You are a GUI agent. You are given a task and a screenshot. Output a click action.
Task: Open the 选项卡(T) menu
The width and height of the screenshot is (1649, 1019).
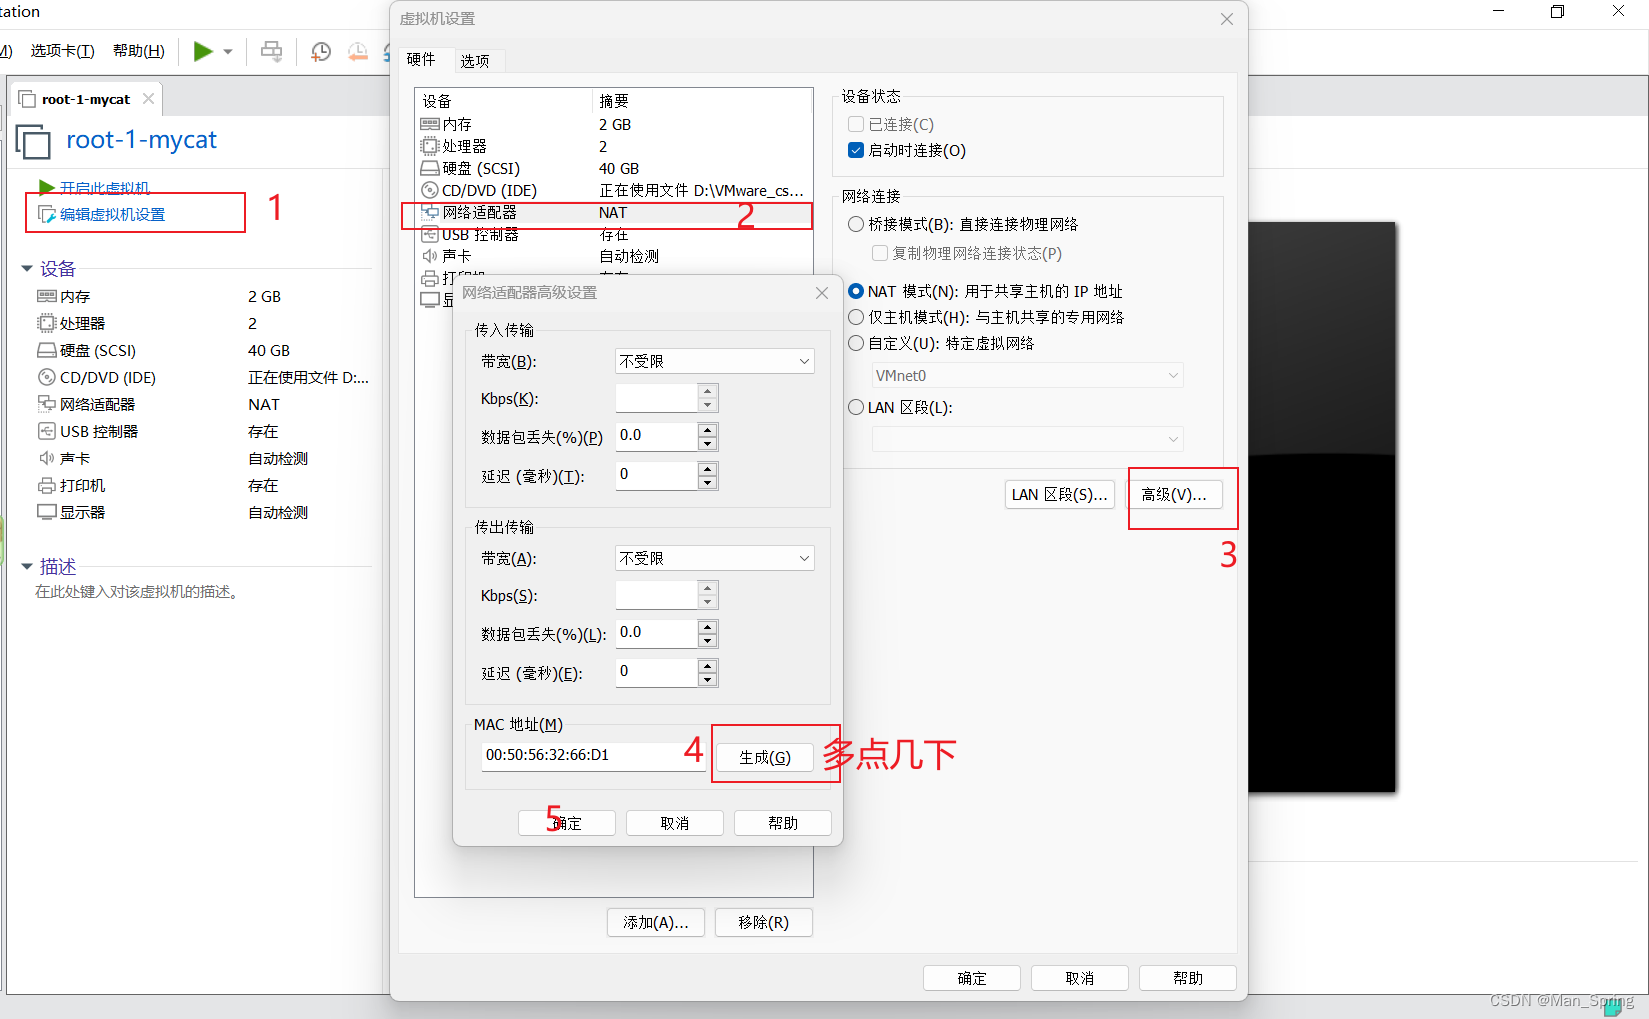62,51
